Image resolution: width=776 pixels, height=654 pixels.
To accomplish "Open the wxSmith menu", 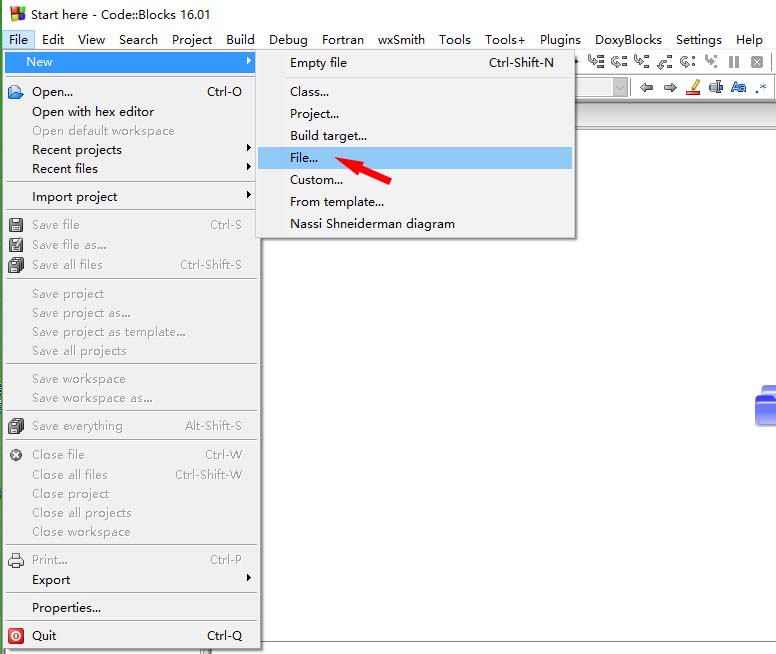I will pos(401,40).
